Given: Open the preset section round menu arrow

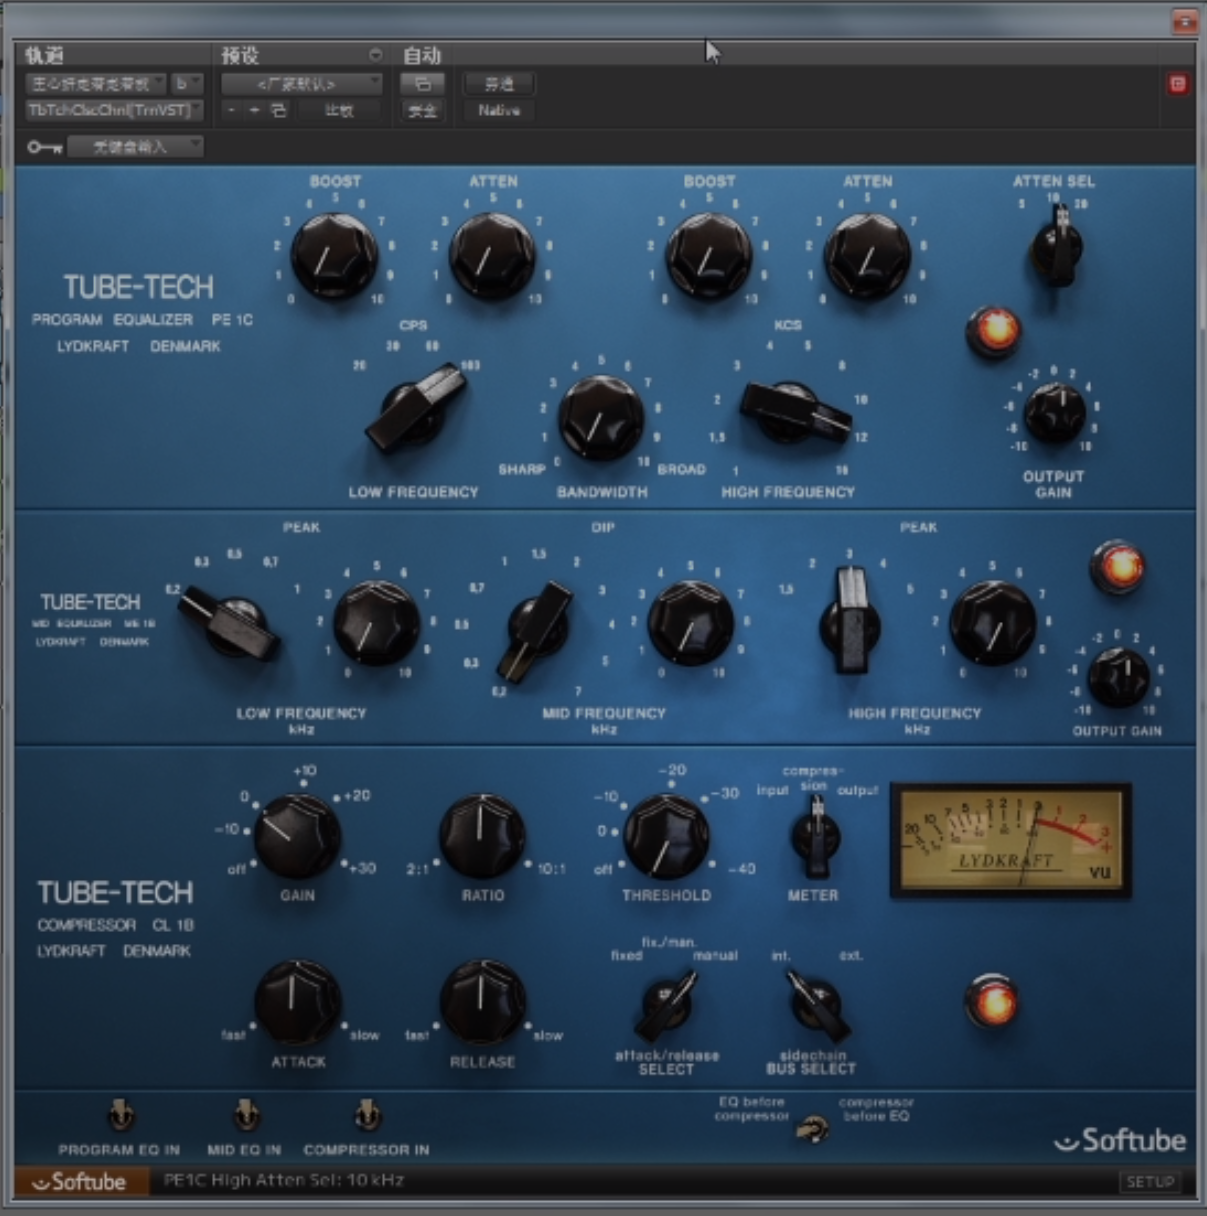Looking at the screenshot, I should [376, 55].
